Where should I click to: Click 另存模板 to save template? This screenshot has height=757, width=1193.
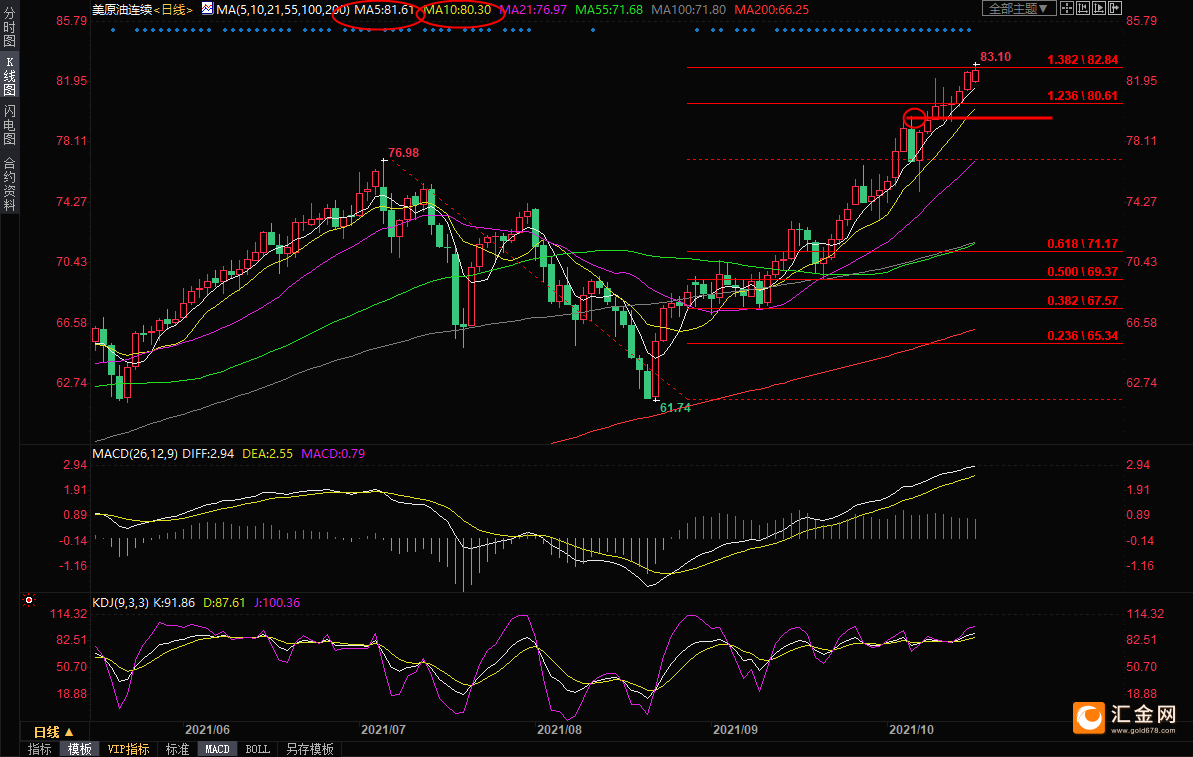(310, 749)
